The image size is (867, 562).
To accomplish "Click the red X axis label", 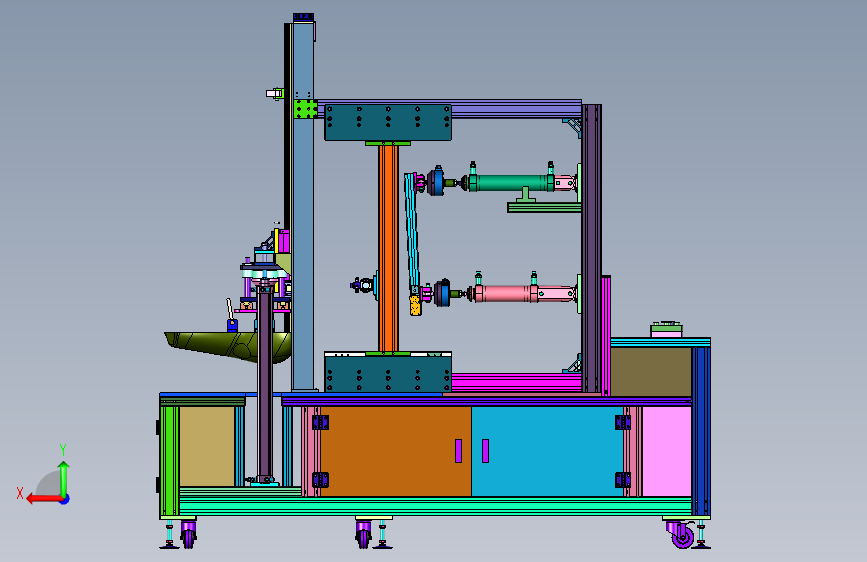I will (x=20, y=493).
